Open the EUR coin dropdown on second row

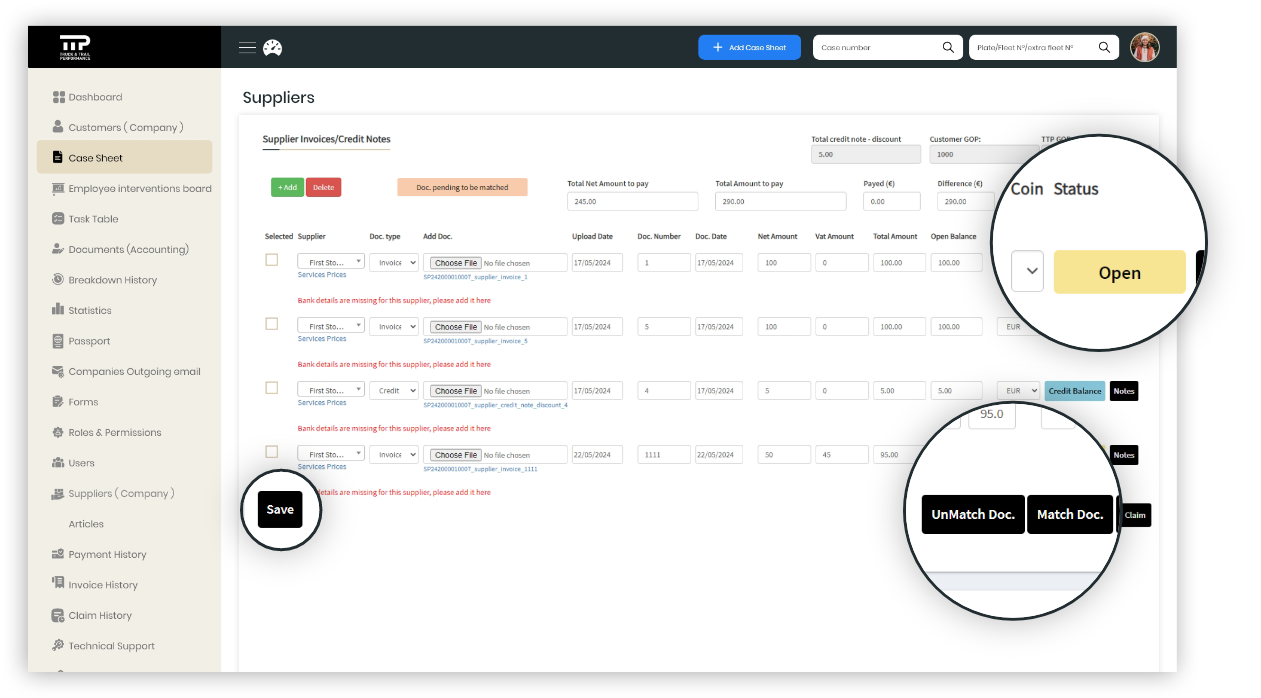click(1018, 326)
